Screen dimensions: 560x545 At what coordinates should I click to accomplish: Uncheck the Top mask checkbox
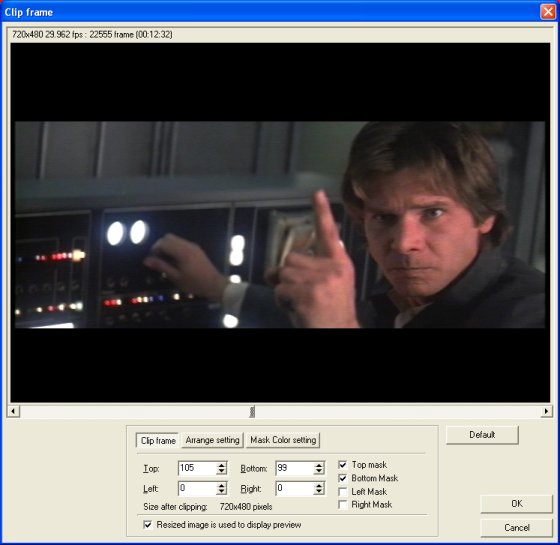tap(342, 465)
